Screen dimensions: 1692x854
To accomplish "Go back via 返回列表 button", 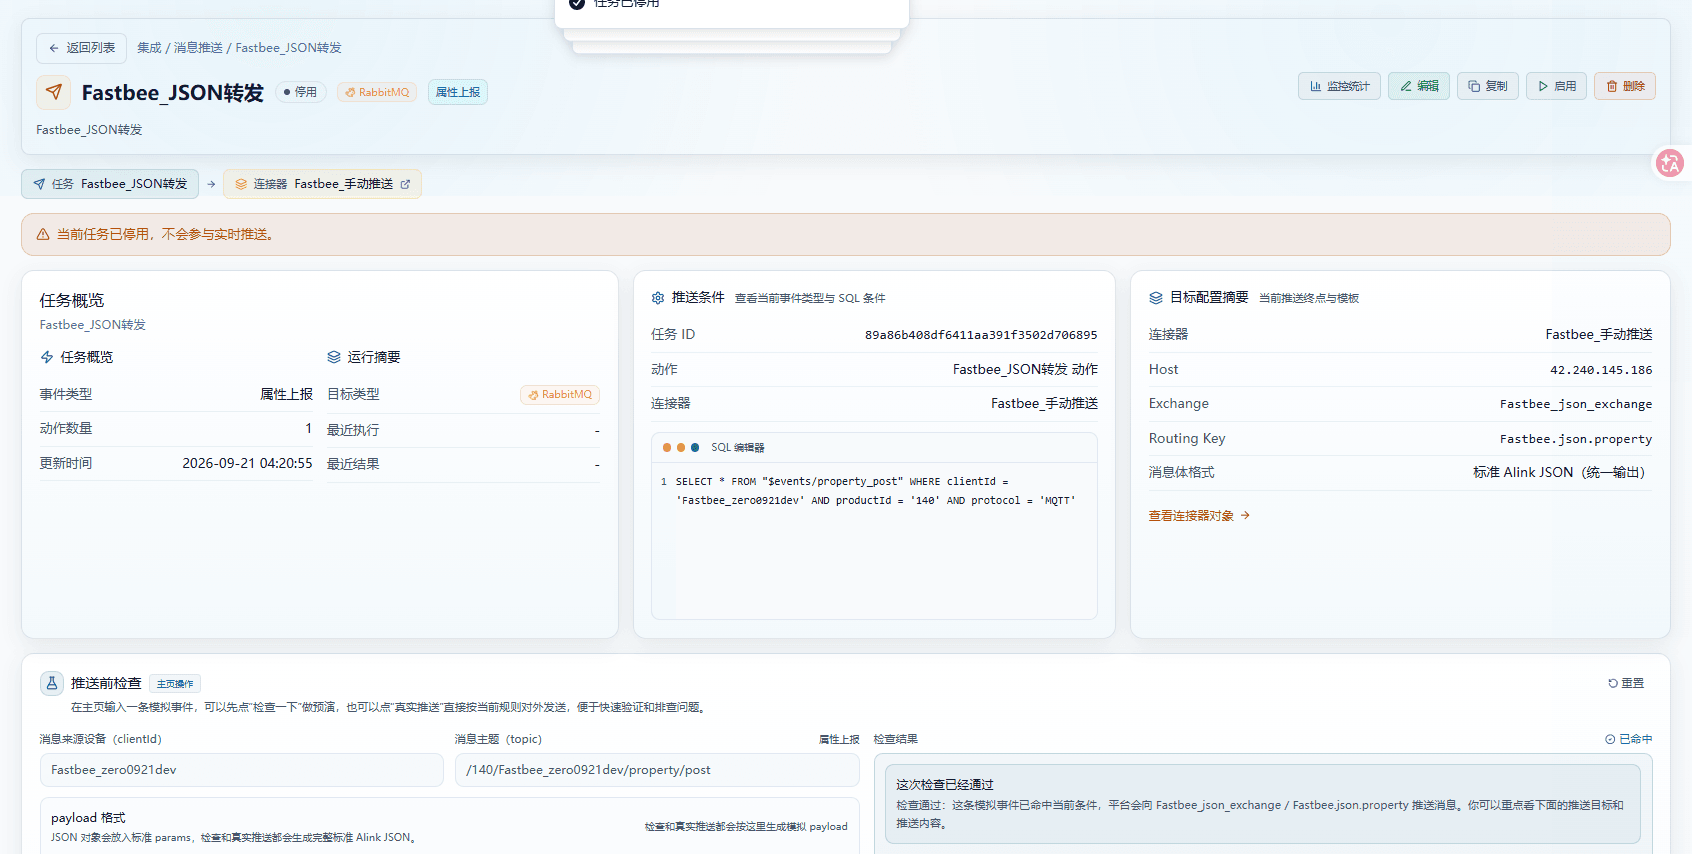I will pos(81,48).
